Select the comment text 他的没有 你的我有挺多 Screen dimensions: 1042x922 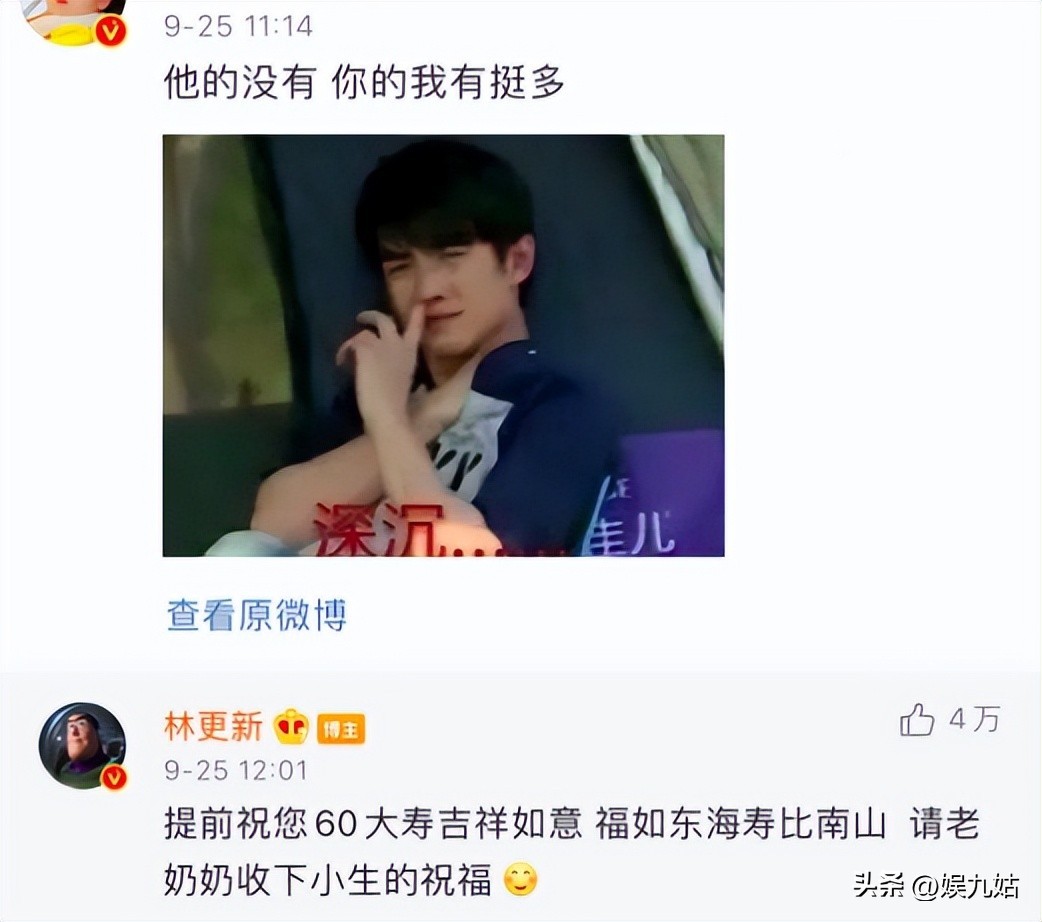coord(364,84)
